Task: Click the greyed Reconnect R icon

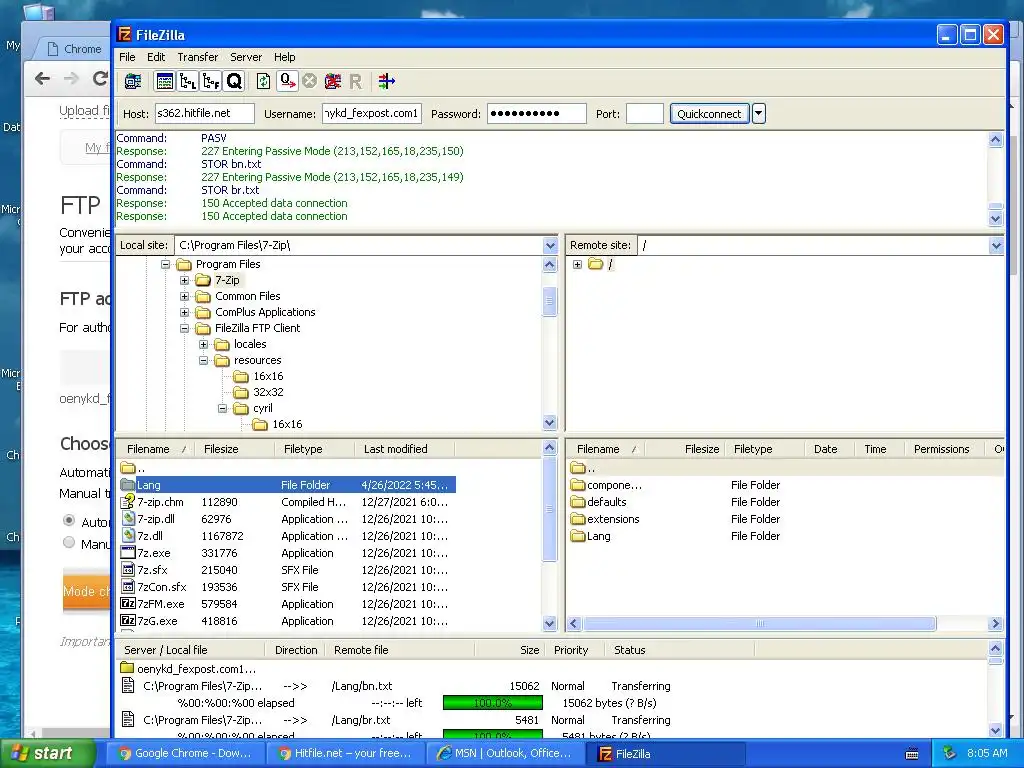Action: tap(355, 82)
